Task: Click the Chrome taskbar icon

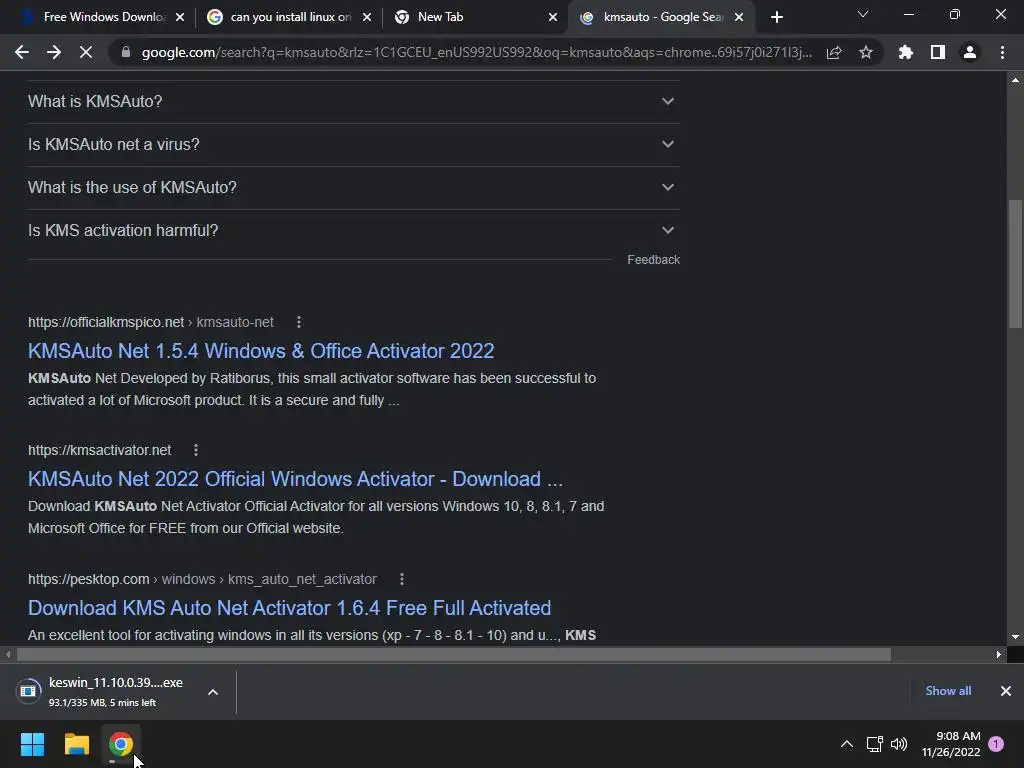Action: (121, 744)
